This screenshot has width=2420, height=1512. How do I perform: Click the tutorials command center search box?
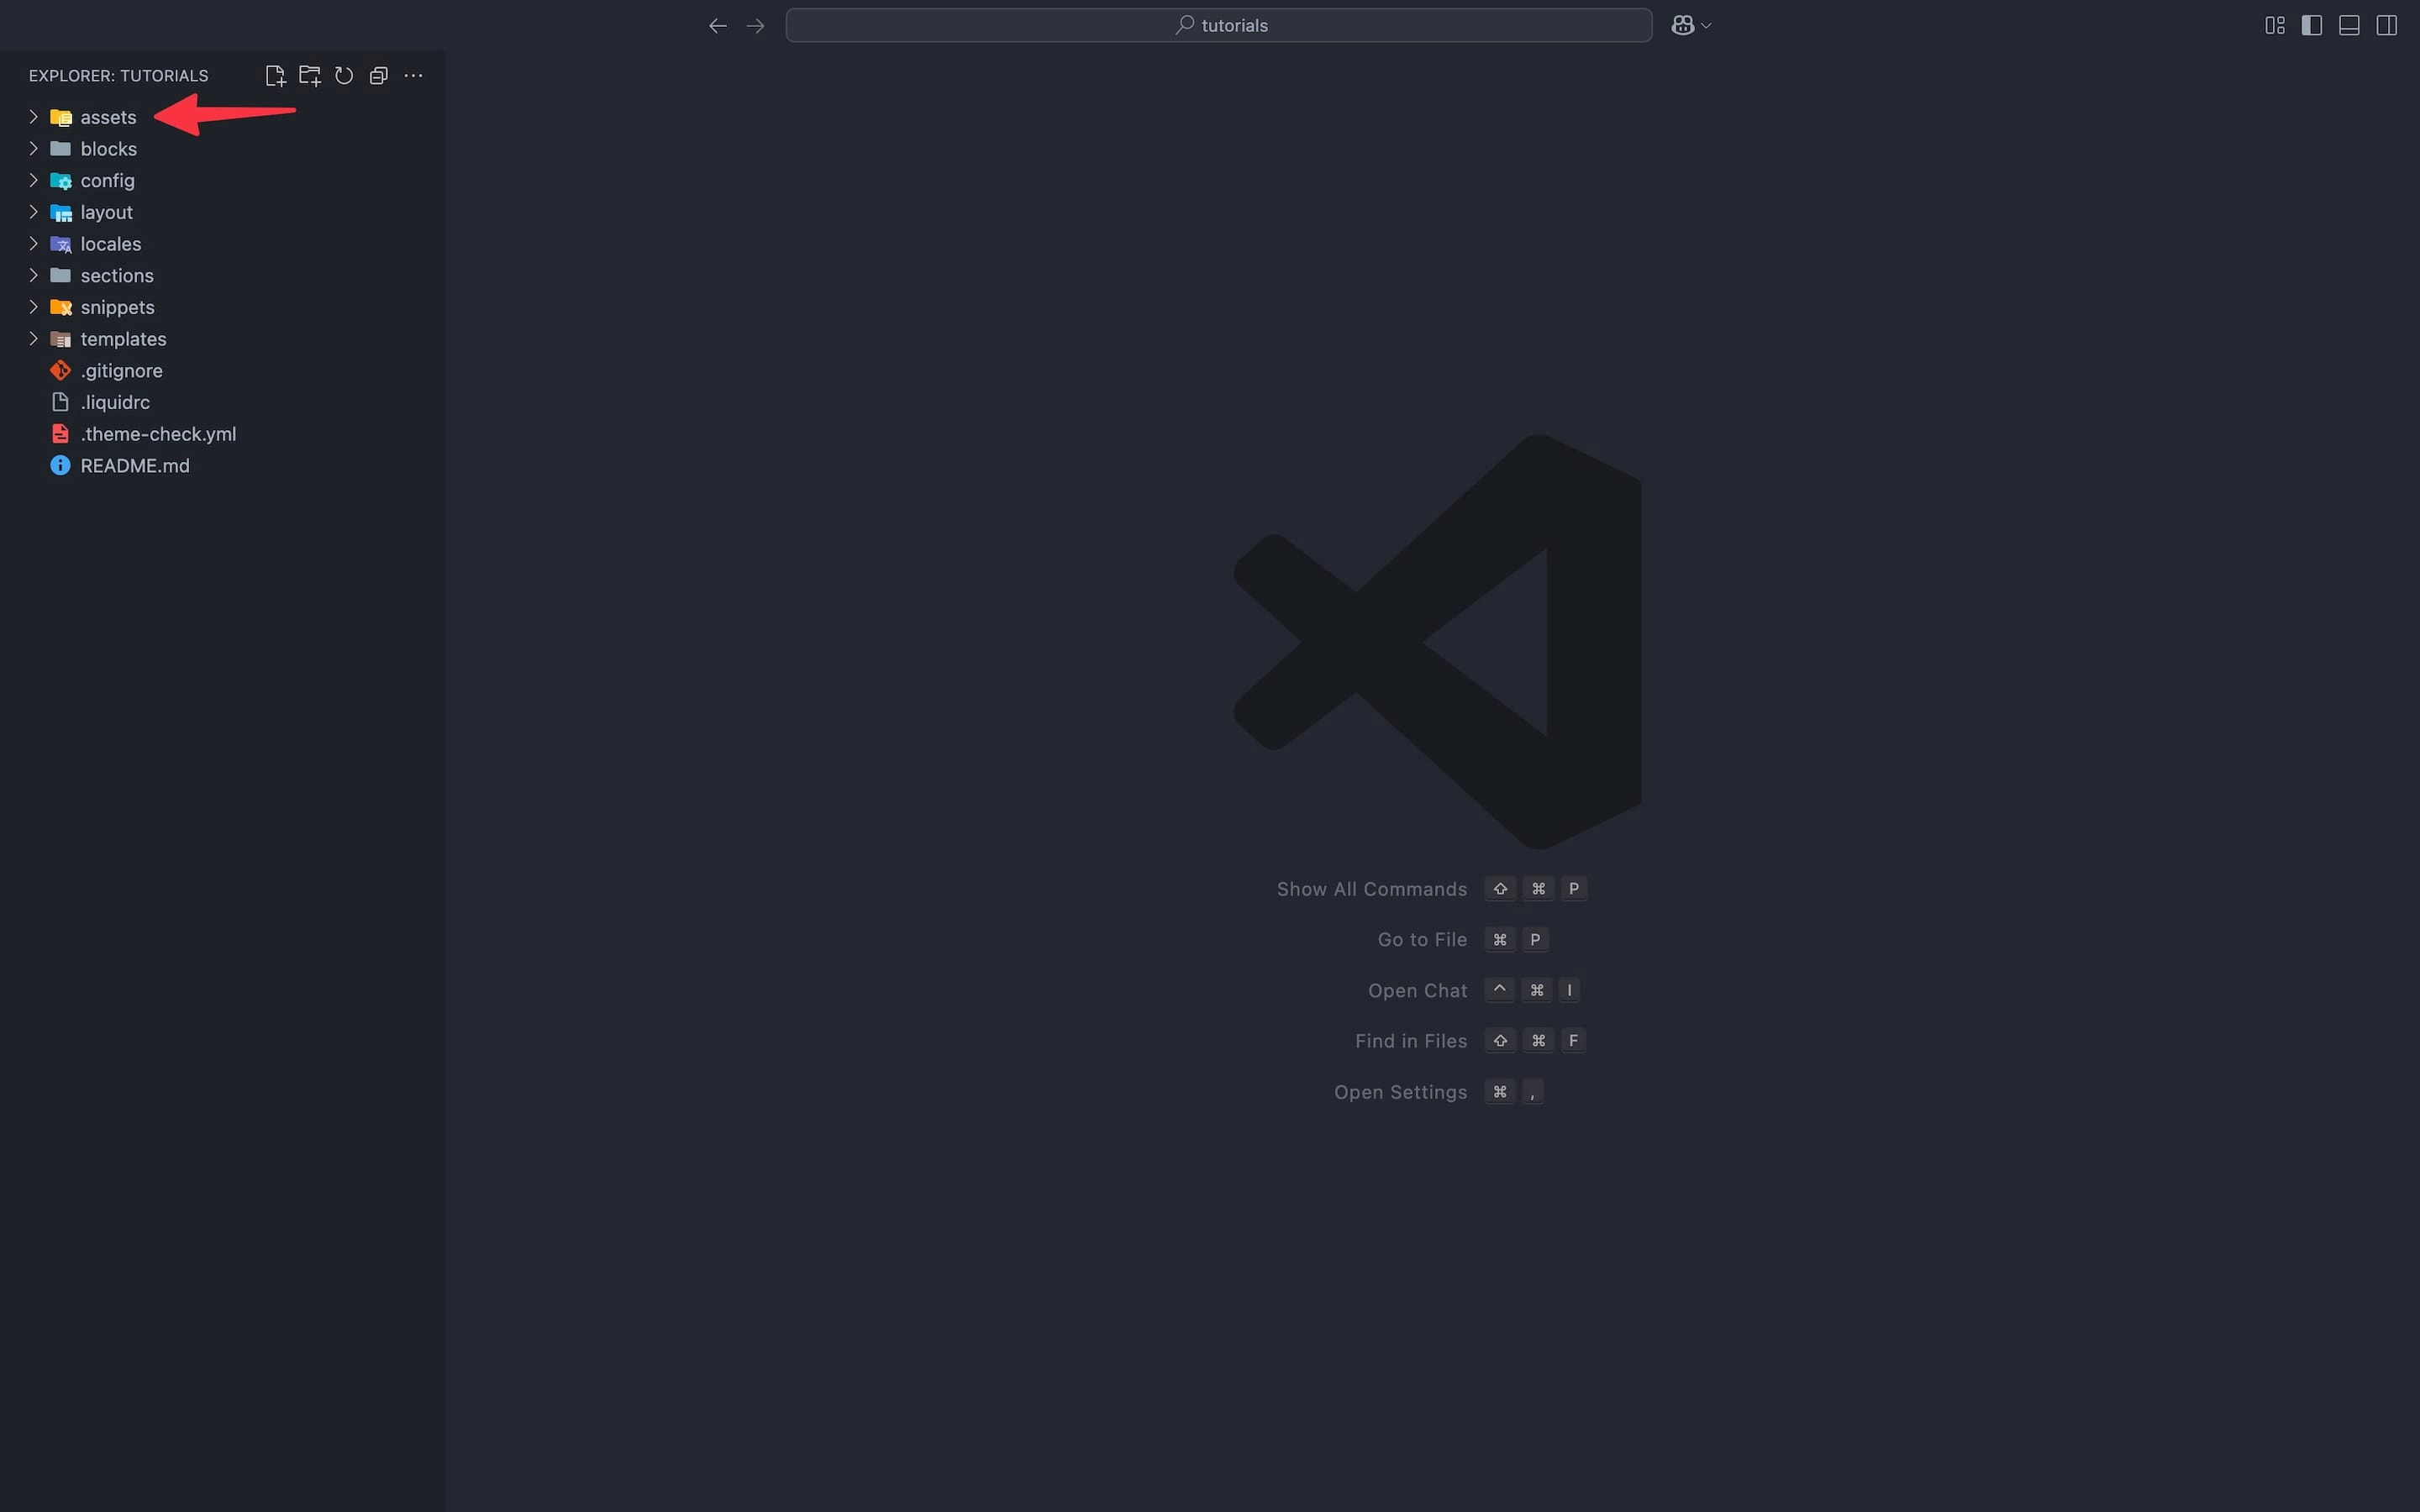1218,26
